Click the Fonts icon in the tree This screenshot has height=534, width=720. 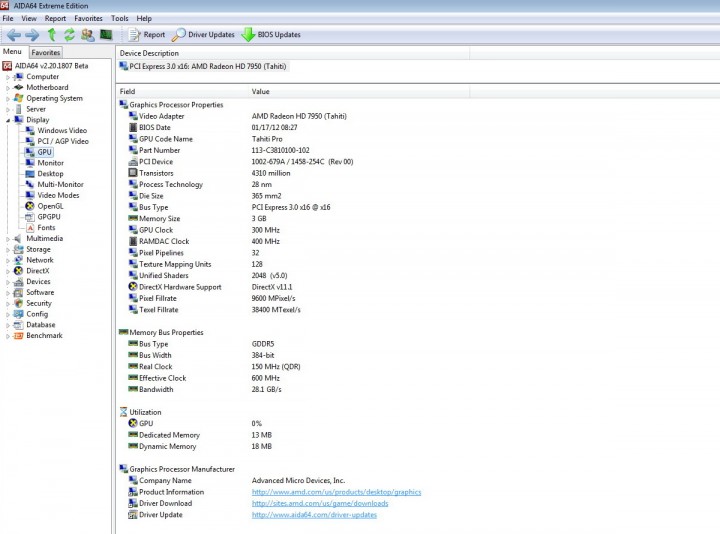30,227
